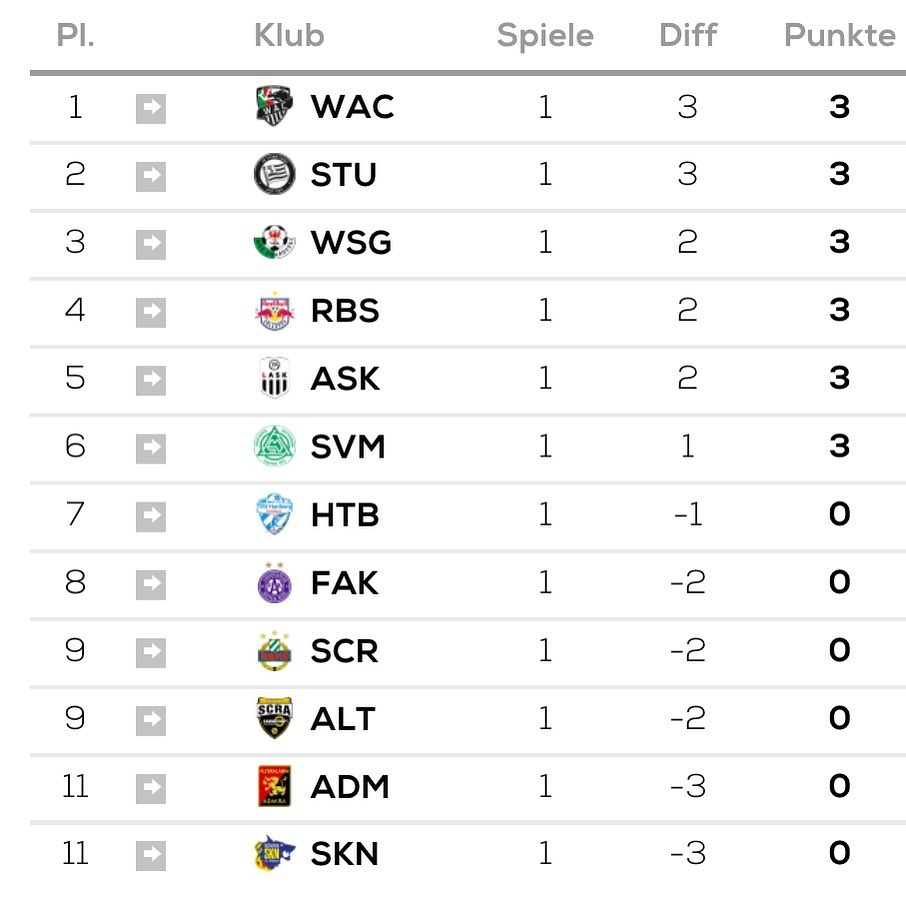Click trend arrow icon in SKN row
906x906 pixels.
[151, 856]
